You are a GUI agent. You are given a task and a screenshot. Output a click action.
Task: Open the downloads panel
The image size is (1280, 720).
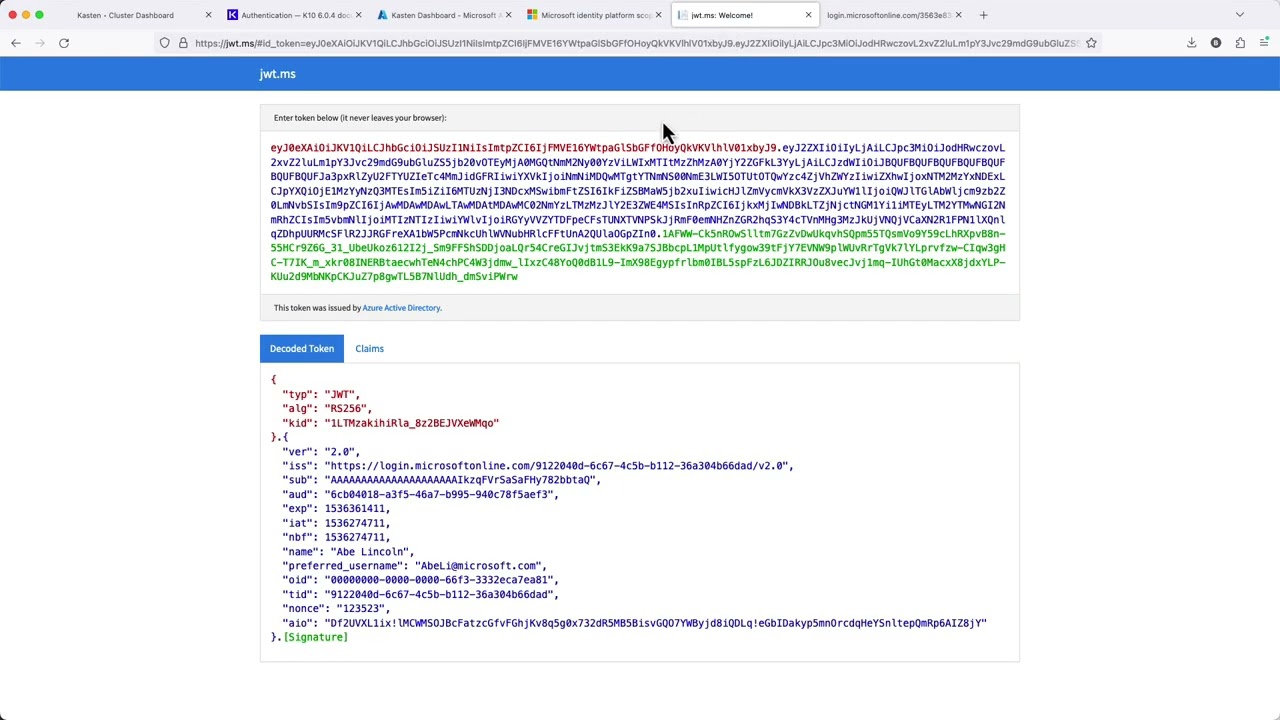(1192, 43)
